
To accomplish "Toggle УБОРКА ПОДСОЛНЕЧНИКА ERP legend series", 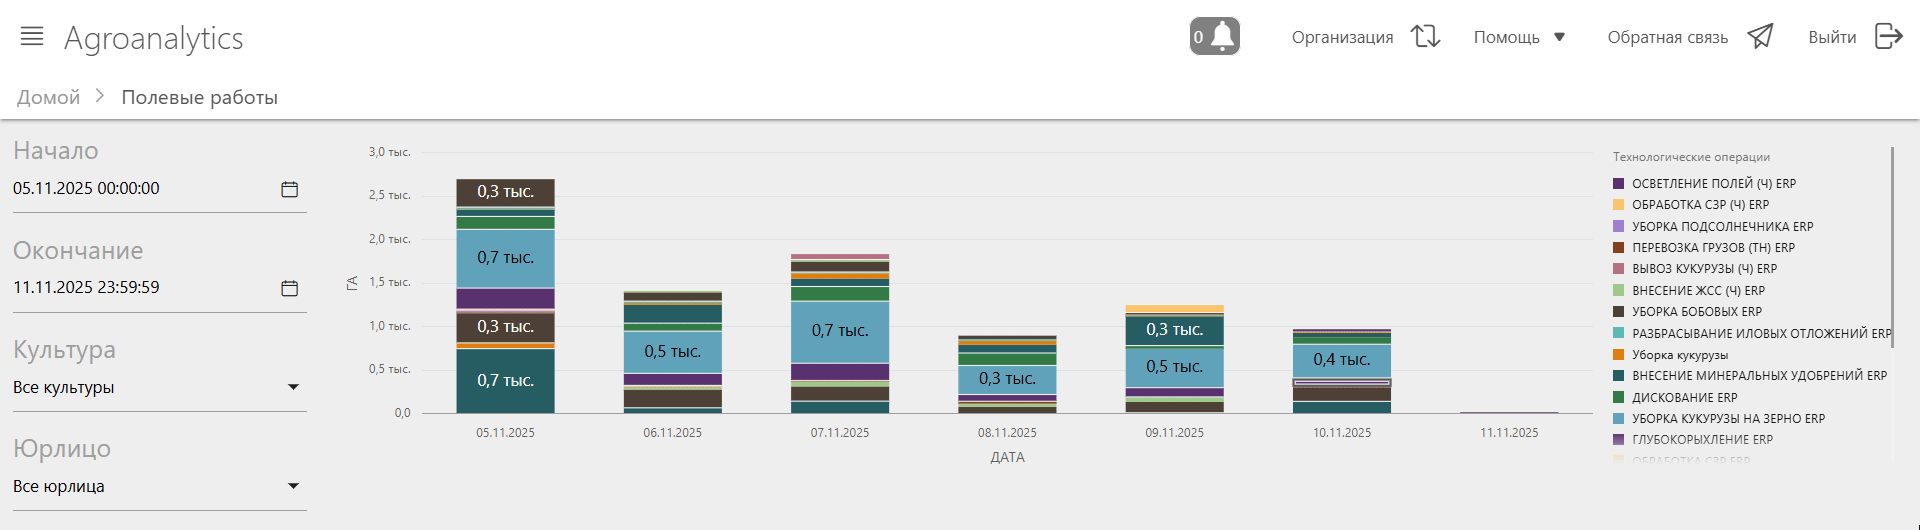I will [x=1722, y=227].
